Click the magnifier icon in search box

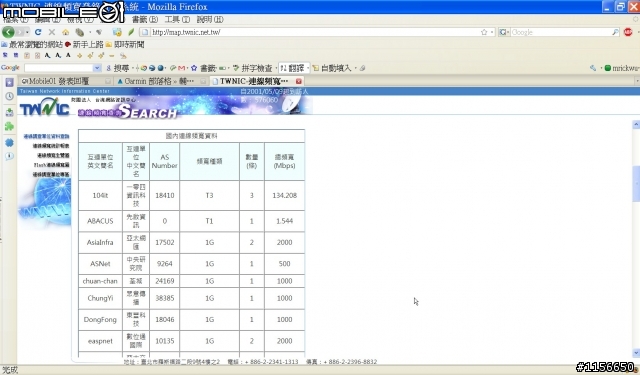click(x=615, y=32)
